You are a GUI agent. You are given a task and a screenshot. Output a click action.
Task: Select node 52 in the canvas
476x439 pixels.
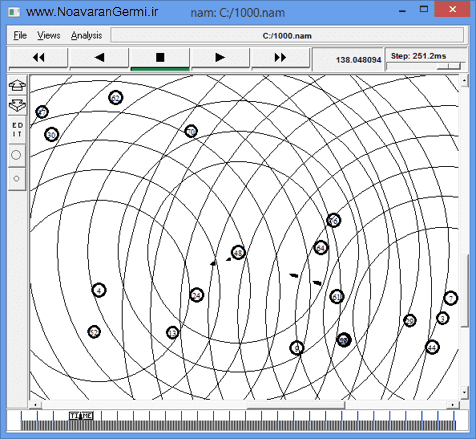(94, 332)
